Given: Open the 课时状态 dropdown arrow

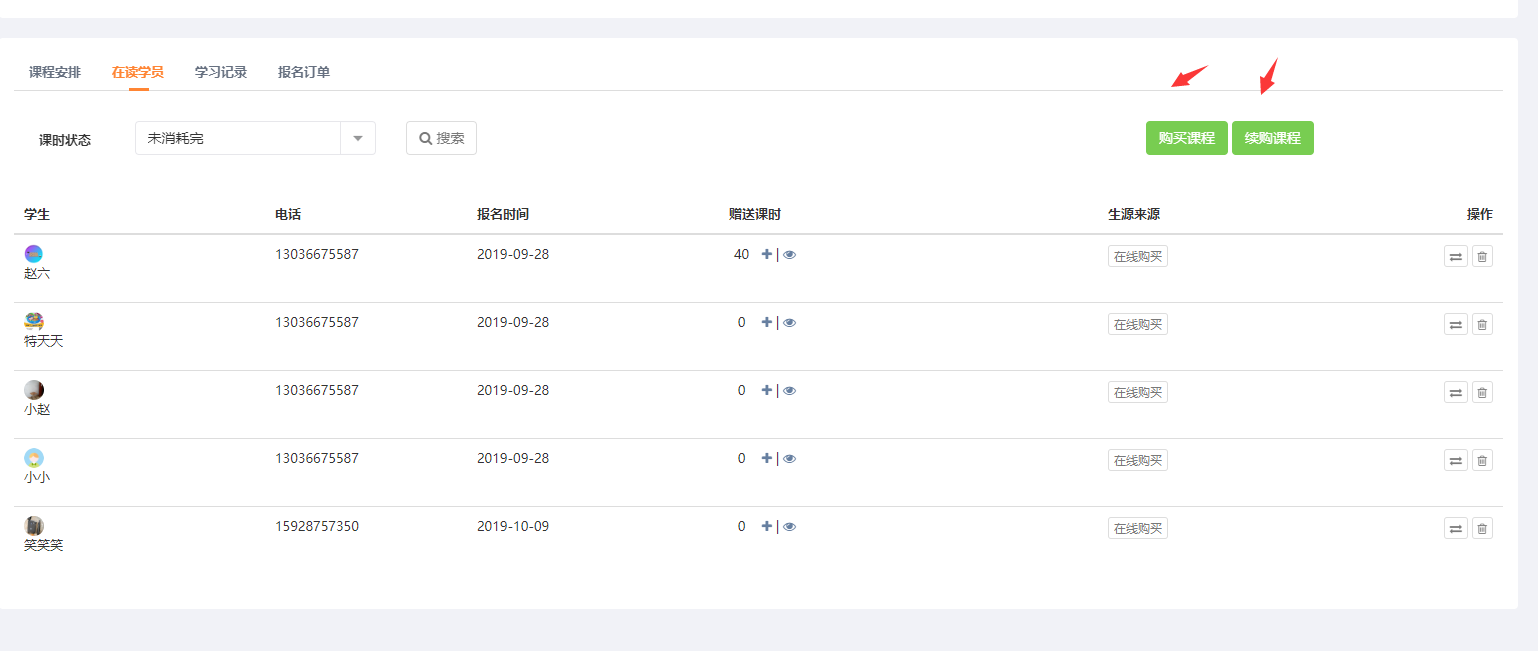Looking at the screenshot, I should pos(358,138).
